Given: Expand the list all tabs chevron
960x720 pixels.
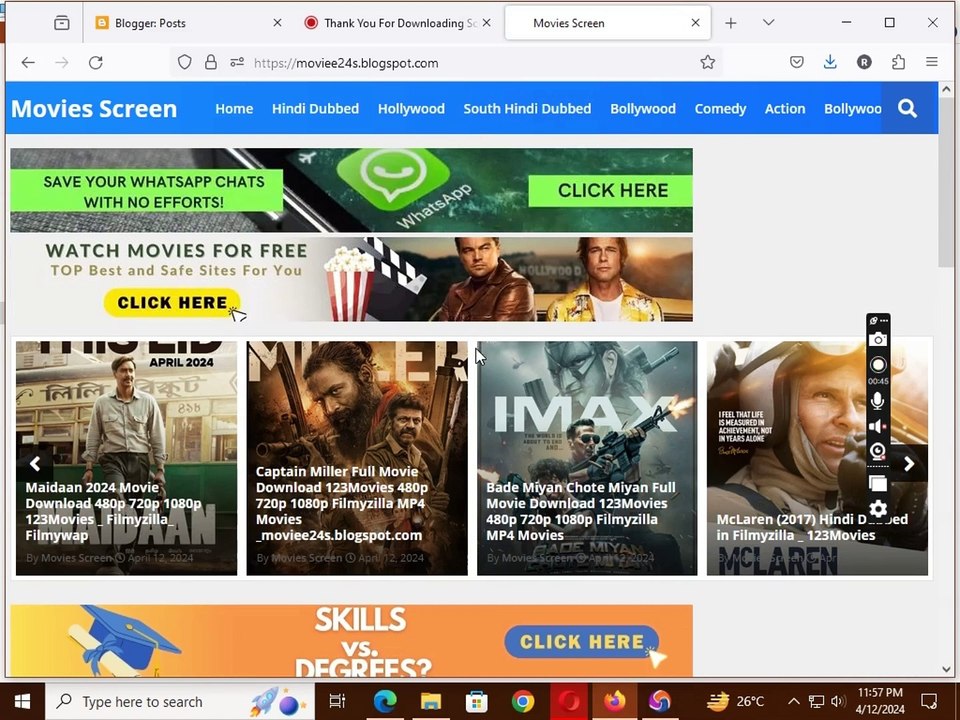Looking at the screenshot, I should click(769, 23).
